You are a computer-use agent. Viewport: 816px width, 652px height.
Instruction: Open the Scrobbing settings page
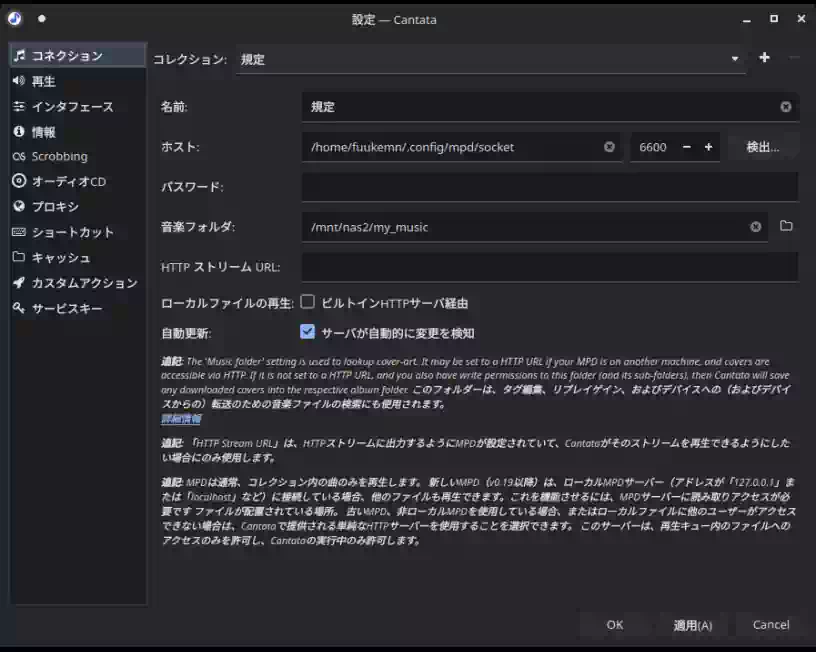tap(77, 156)
